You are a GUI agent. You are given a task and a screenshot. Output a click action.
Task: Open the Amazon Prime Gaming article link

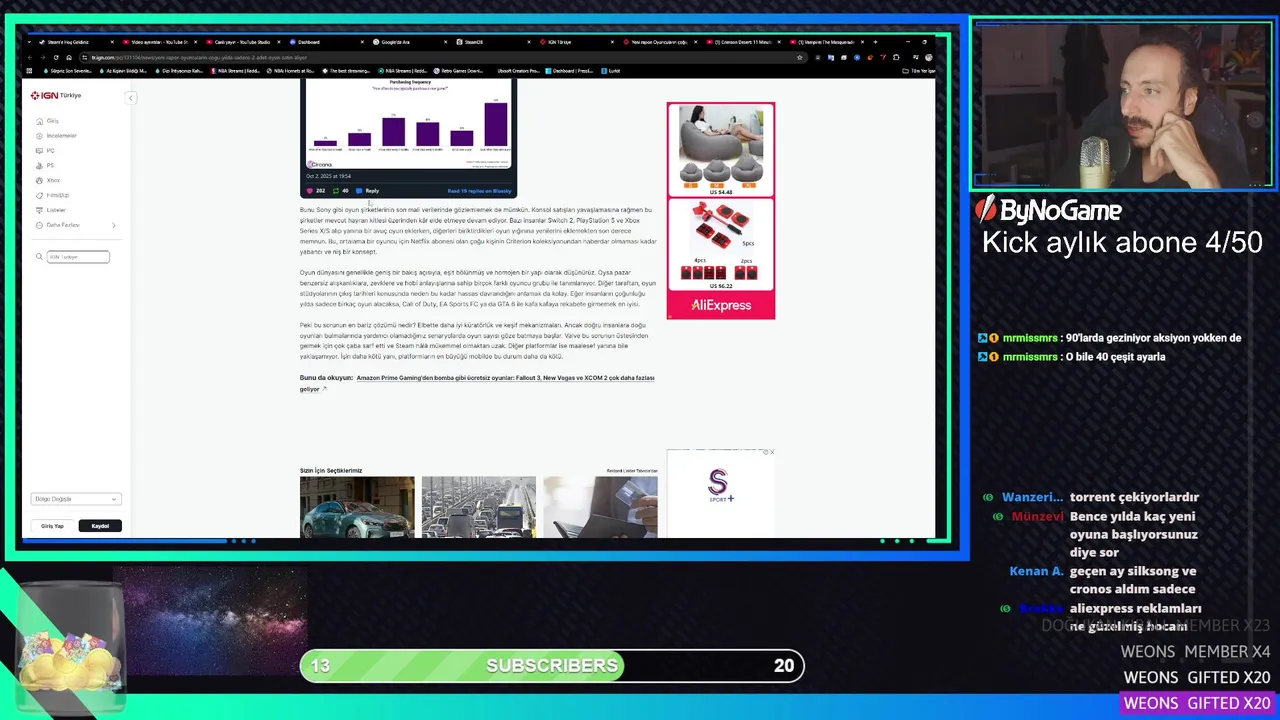(x=477, y=383)
